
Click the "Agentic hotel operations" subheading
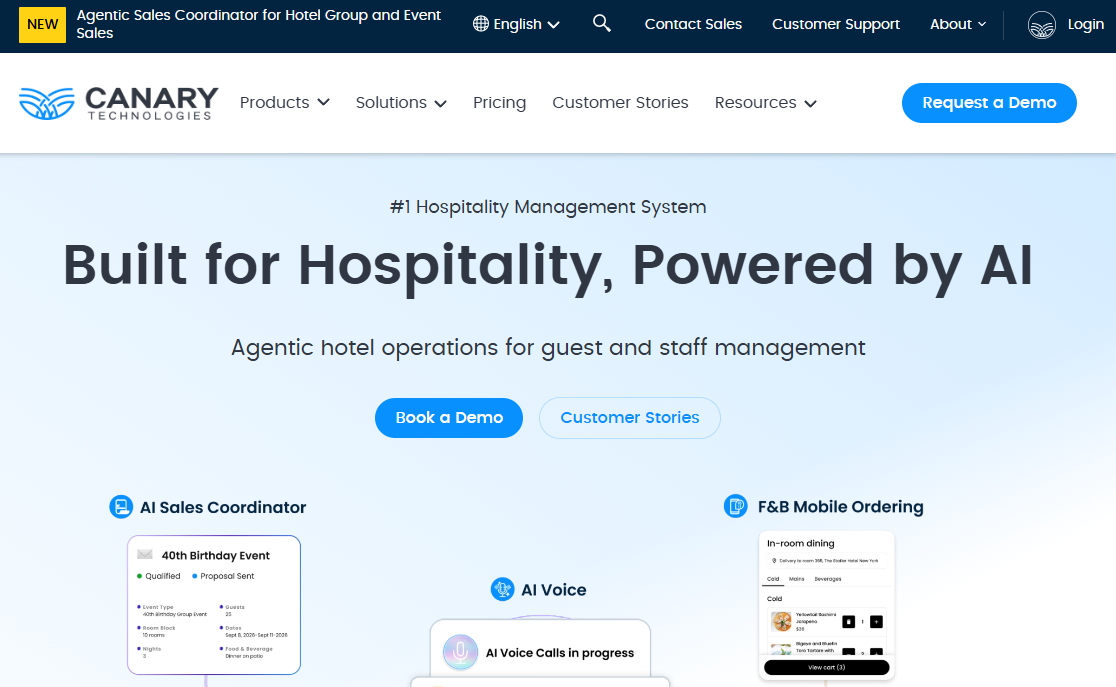[x=548, y=347]
